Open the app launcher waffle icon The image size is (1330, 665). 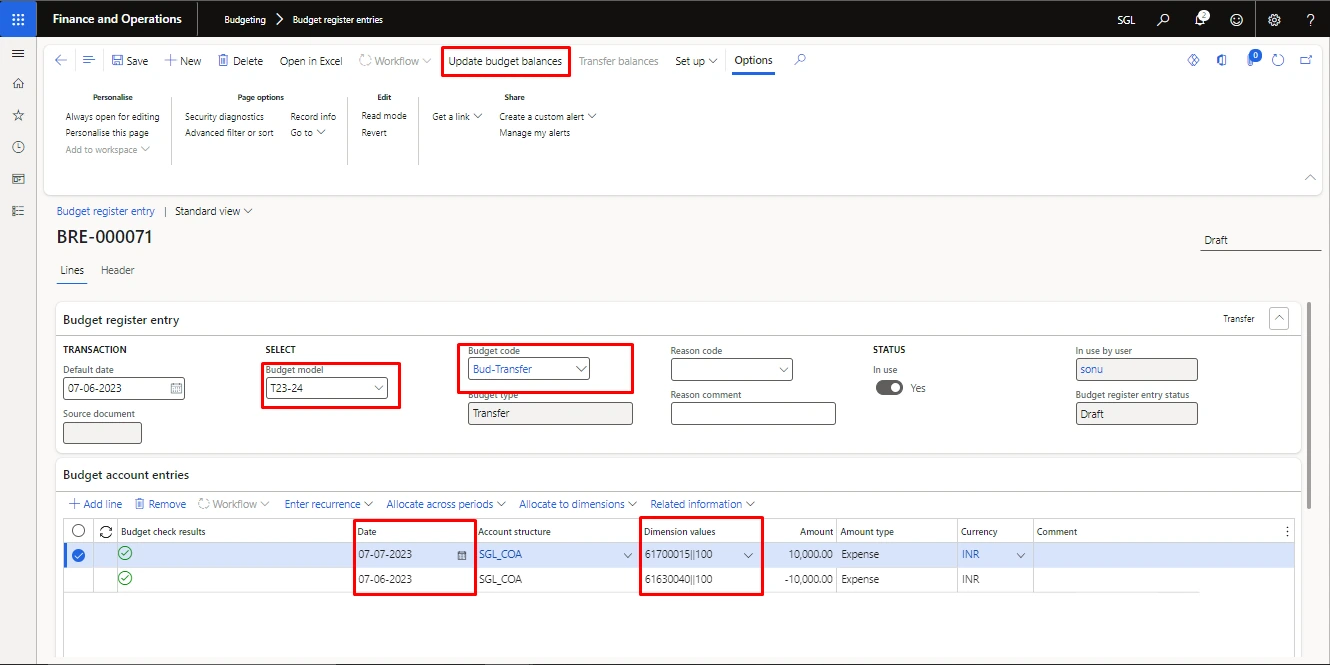pos(18,19)
